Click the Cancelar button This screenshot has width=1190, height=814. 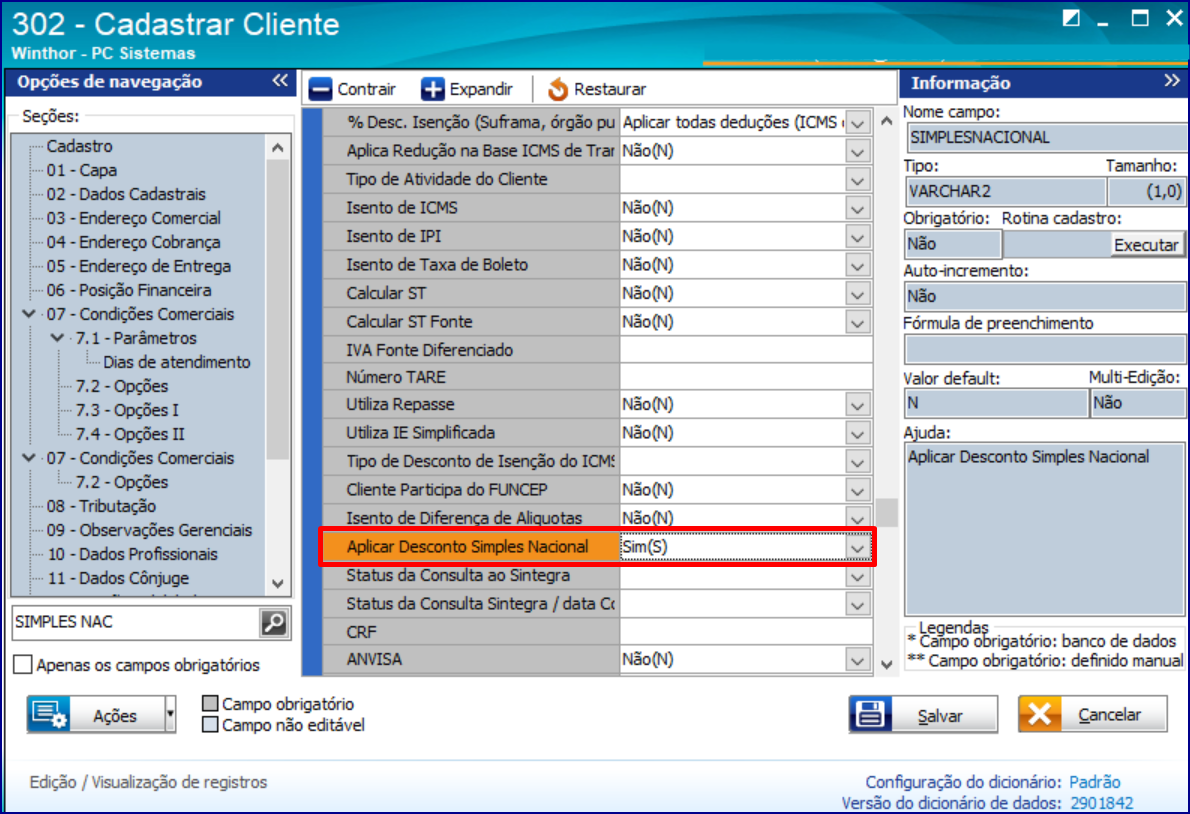coord(1093,715)
